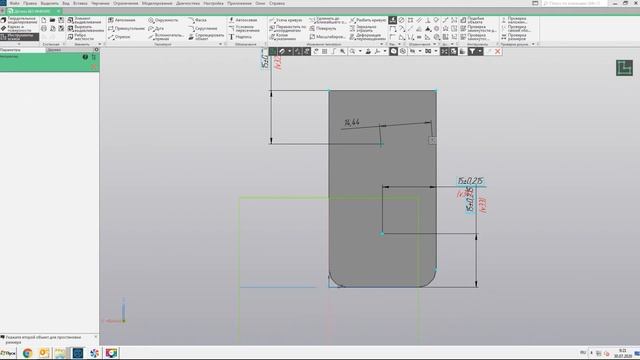Expand the Геометрия ribbon group

pyautogui.click(x=221, y=44)
